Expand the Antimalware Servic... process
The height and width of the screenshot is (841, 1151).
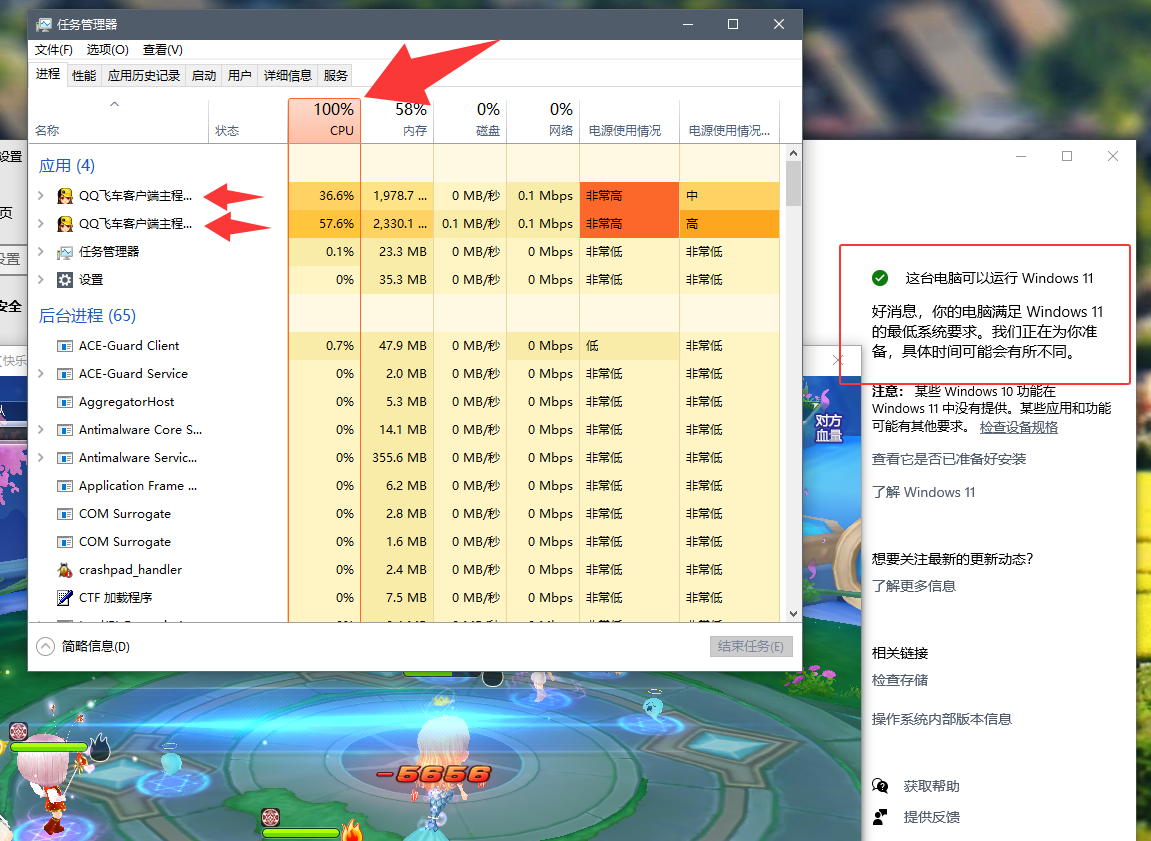[41, 458]
